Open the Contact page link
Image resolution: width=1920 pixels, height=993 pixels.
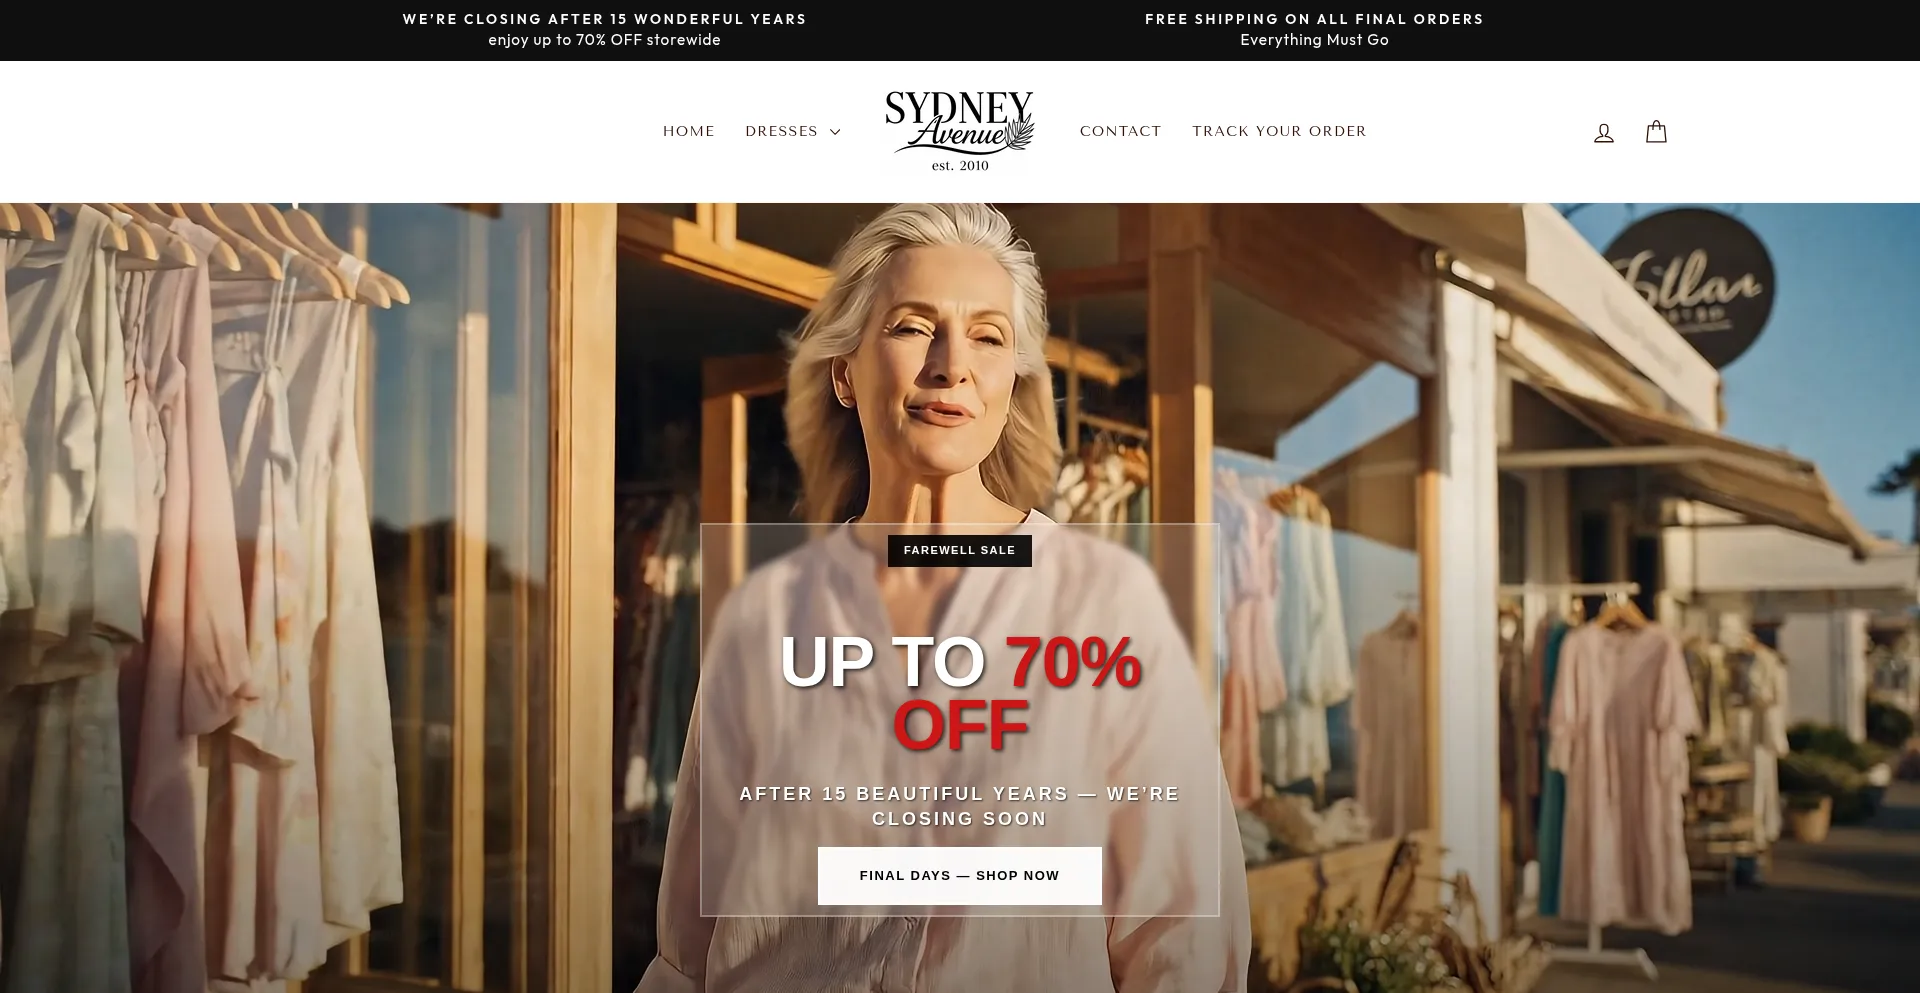[x=1120, y=131]
